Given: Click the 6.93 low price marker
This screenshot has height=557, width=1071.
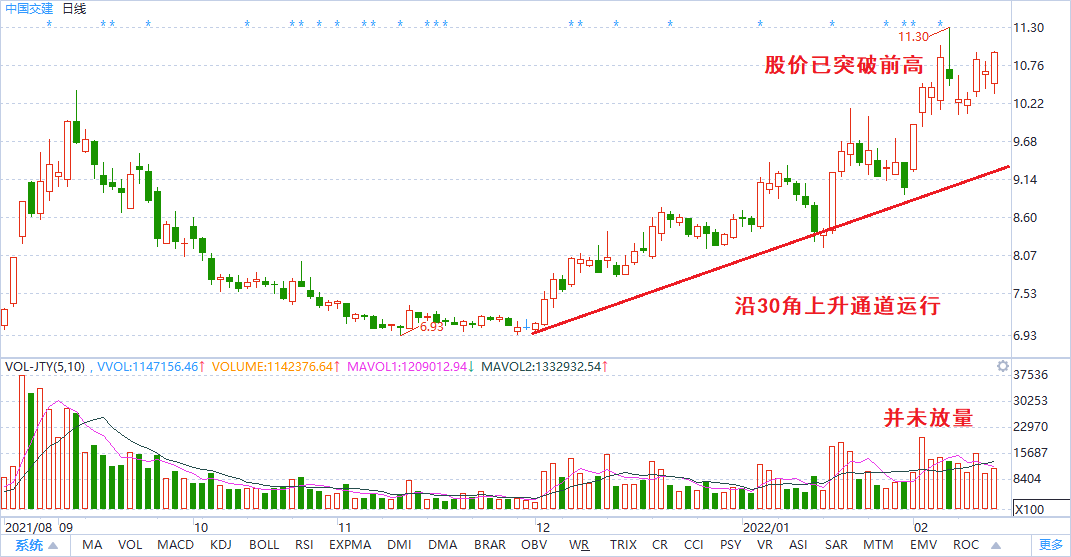Looking at the screenshot, I should coord(432,327).
